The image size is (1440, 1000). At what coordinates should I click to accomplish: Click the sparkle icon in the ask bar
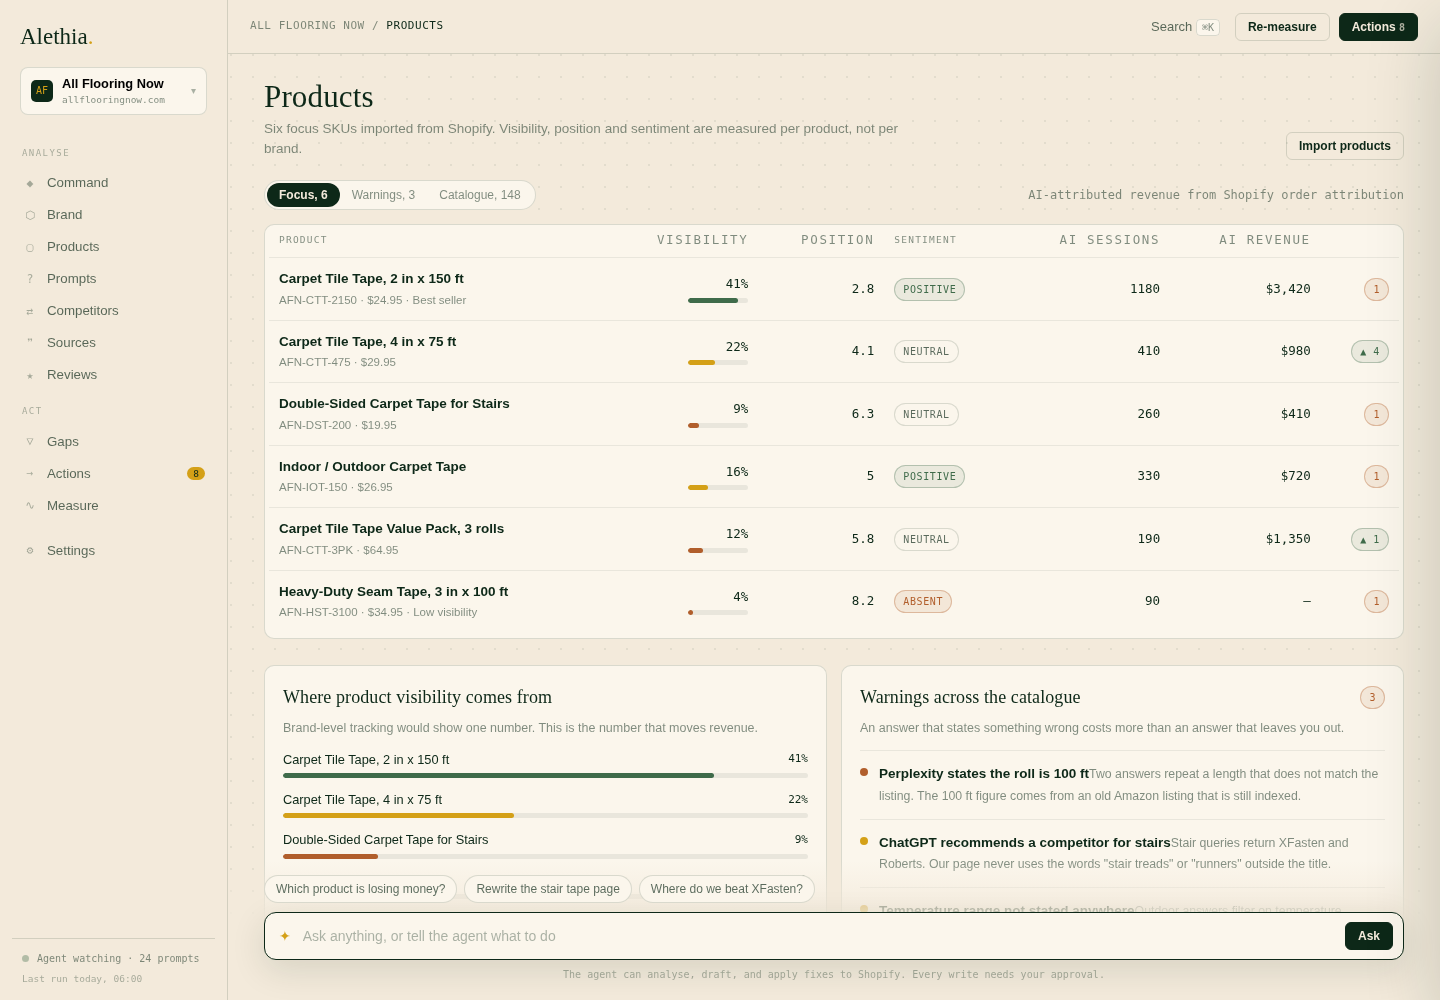coord(285,936)
